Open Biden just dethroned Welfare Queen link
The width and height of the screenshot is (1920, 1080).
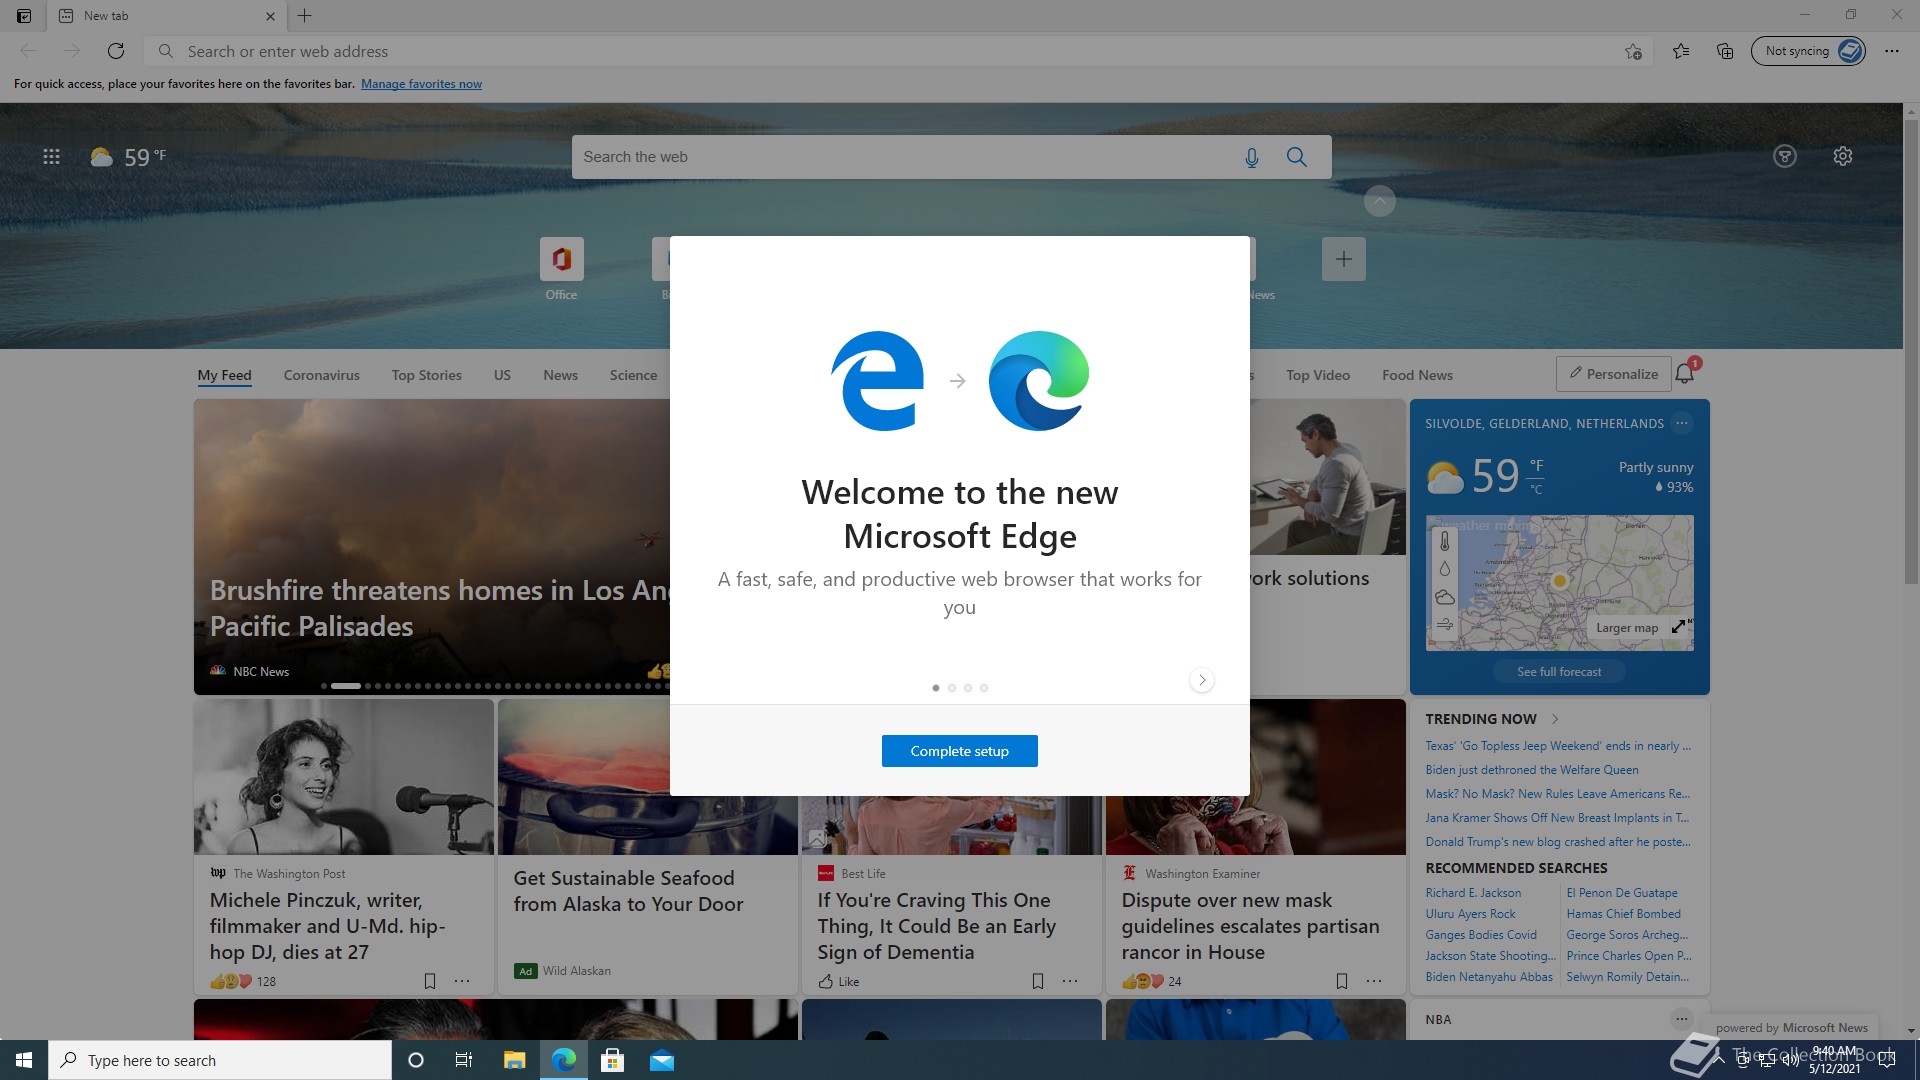click(x=1532, y=770)
